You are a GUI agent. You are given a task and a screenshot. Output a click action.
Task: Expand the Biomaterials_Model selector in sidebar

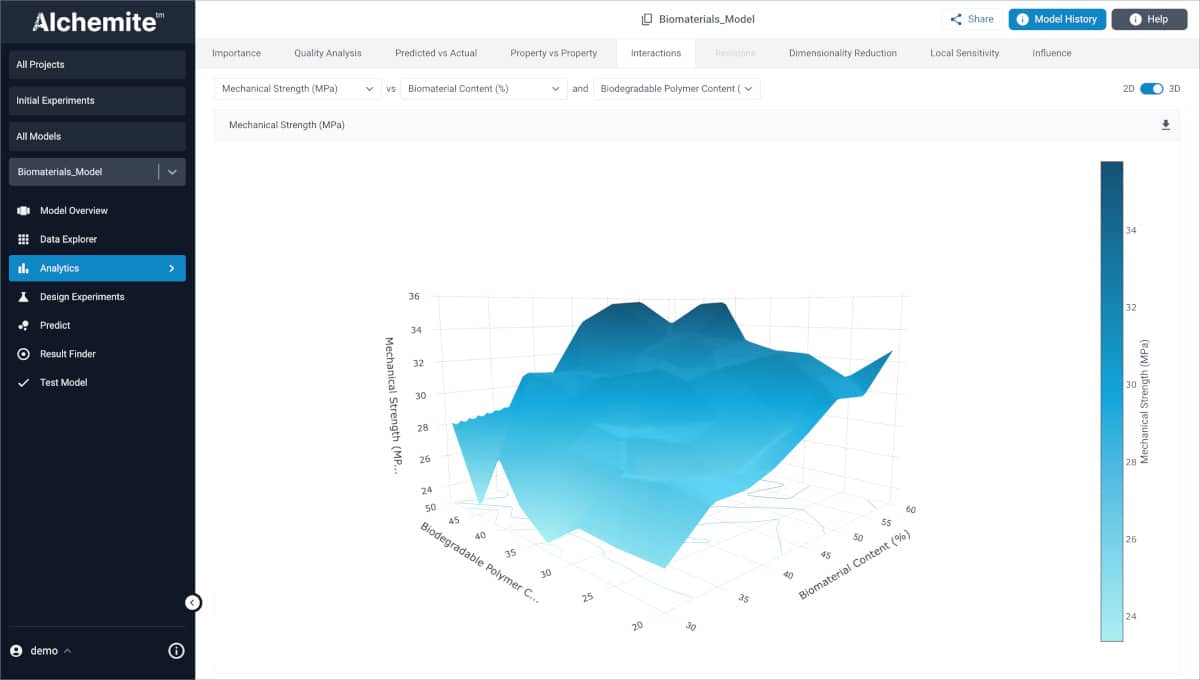click(172, 172)
